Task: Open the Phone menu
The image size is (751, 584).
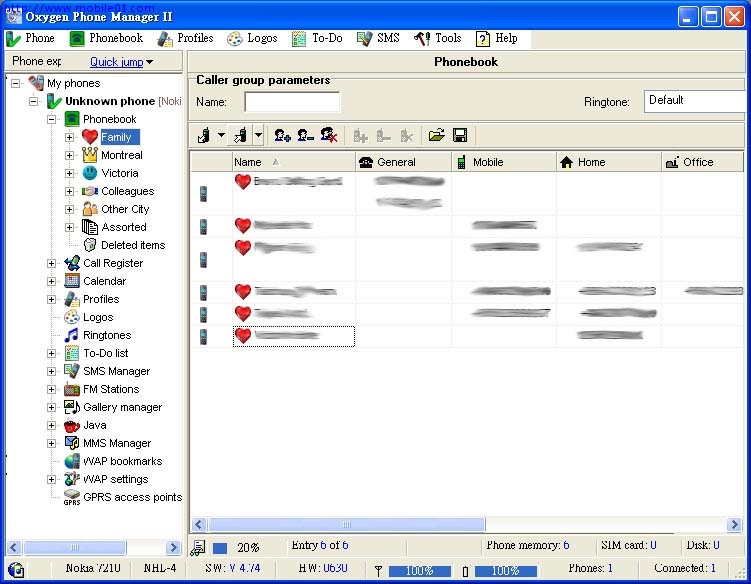Action: (30, 38)
